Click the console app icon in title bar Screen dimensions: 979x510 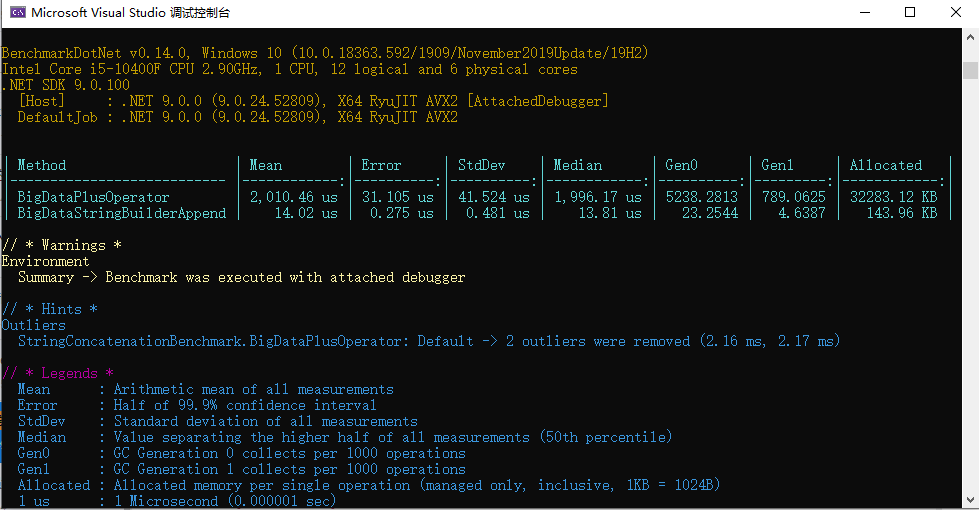(17, 13)
